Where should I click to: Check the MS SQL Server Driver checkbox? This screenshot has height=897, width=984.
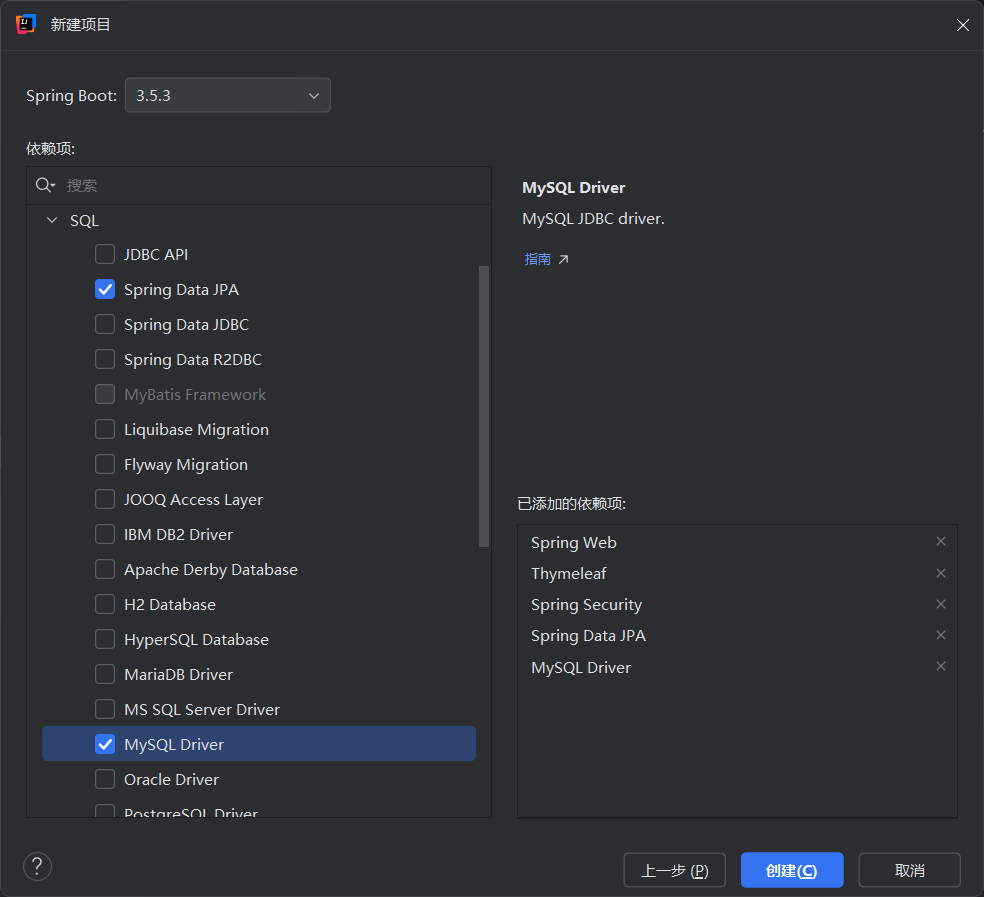(105, 709)
